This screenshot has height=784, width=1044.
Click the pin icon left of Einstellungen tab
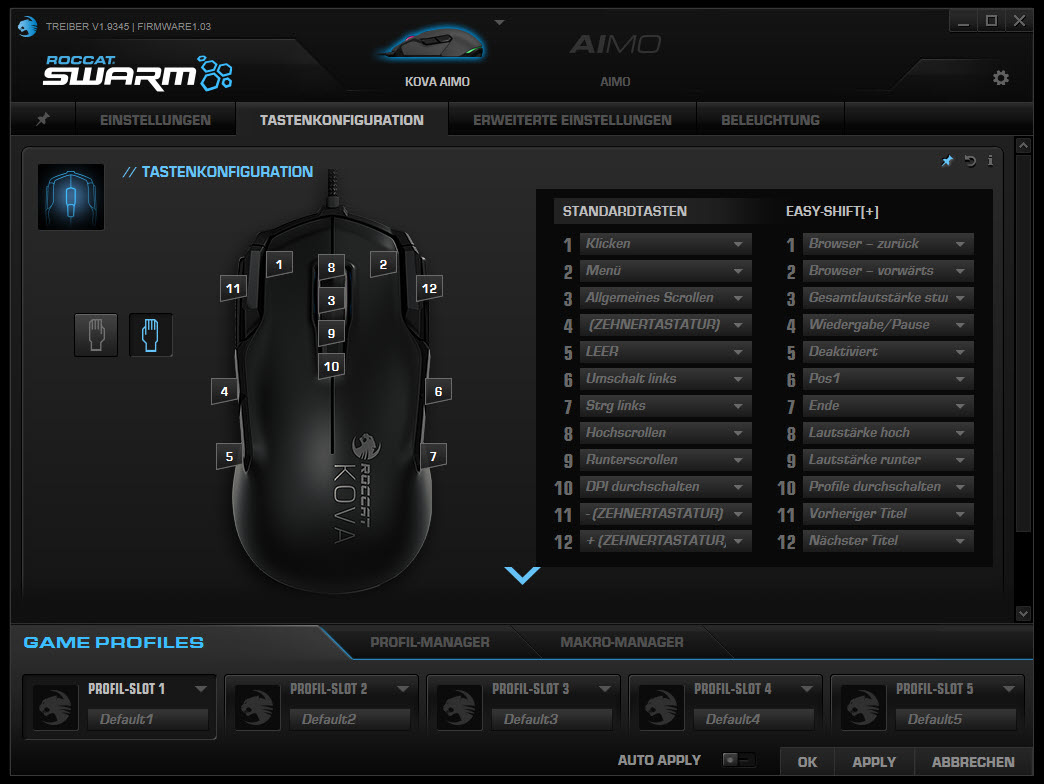[43, 119]
